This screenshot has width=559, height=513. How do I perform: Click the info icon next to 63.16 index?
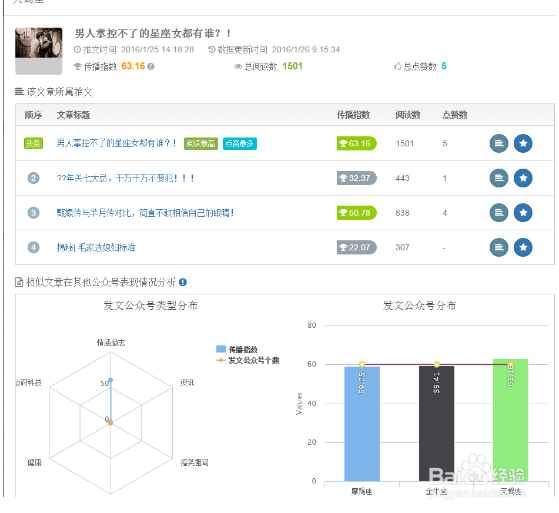tap(151, 66)
